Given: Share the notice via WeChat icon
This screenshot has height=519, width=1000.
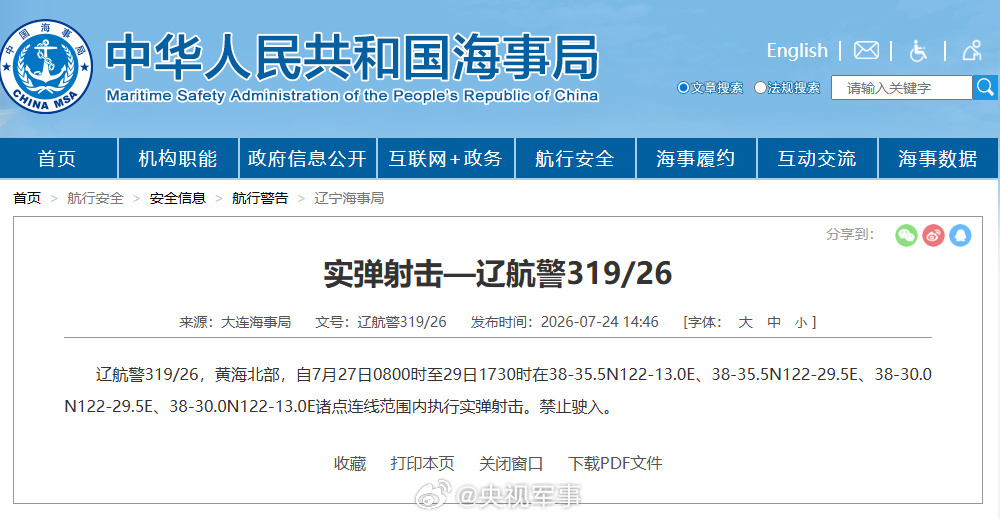Looking at the screenshot, I should tap(906, 235).
